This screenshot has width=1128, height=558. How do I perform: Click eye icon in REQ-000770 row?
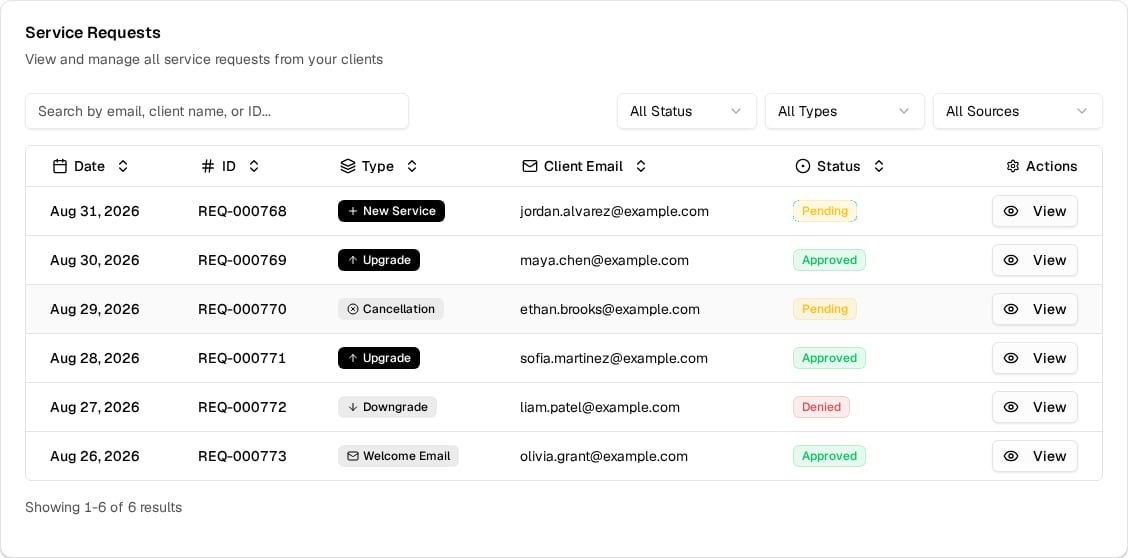coord(1011,309)
